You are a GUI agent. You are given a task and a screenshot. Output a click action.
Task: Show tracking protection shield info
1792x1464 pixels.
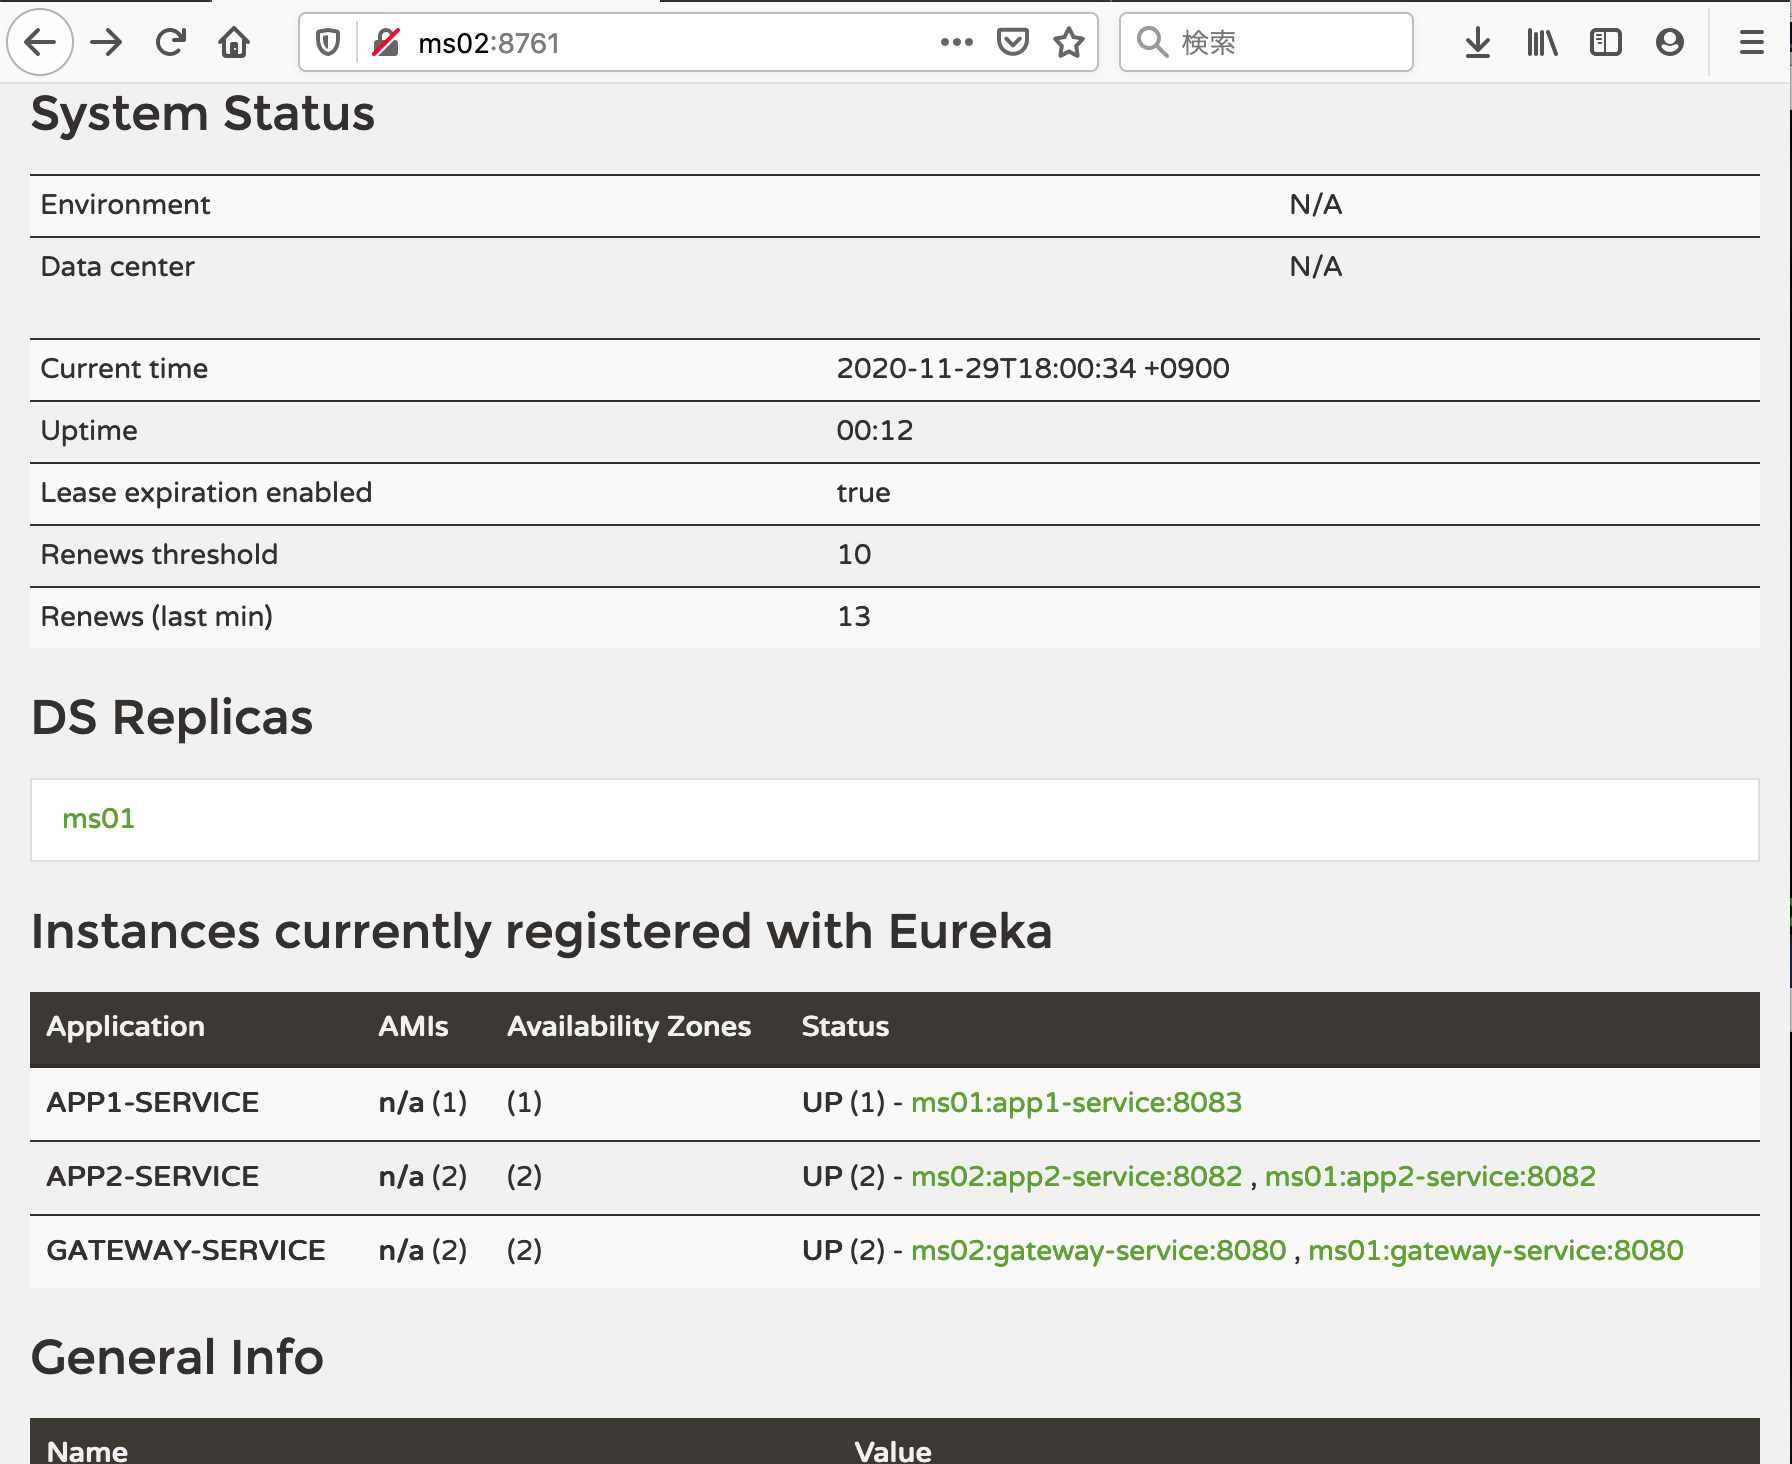(x=328, y=42)
